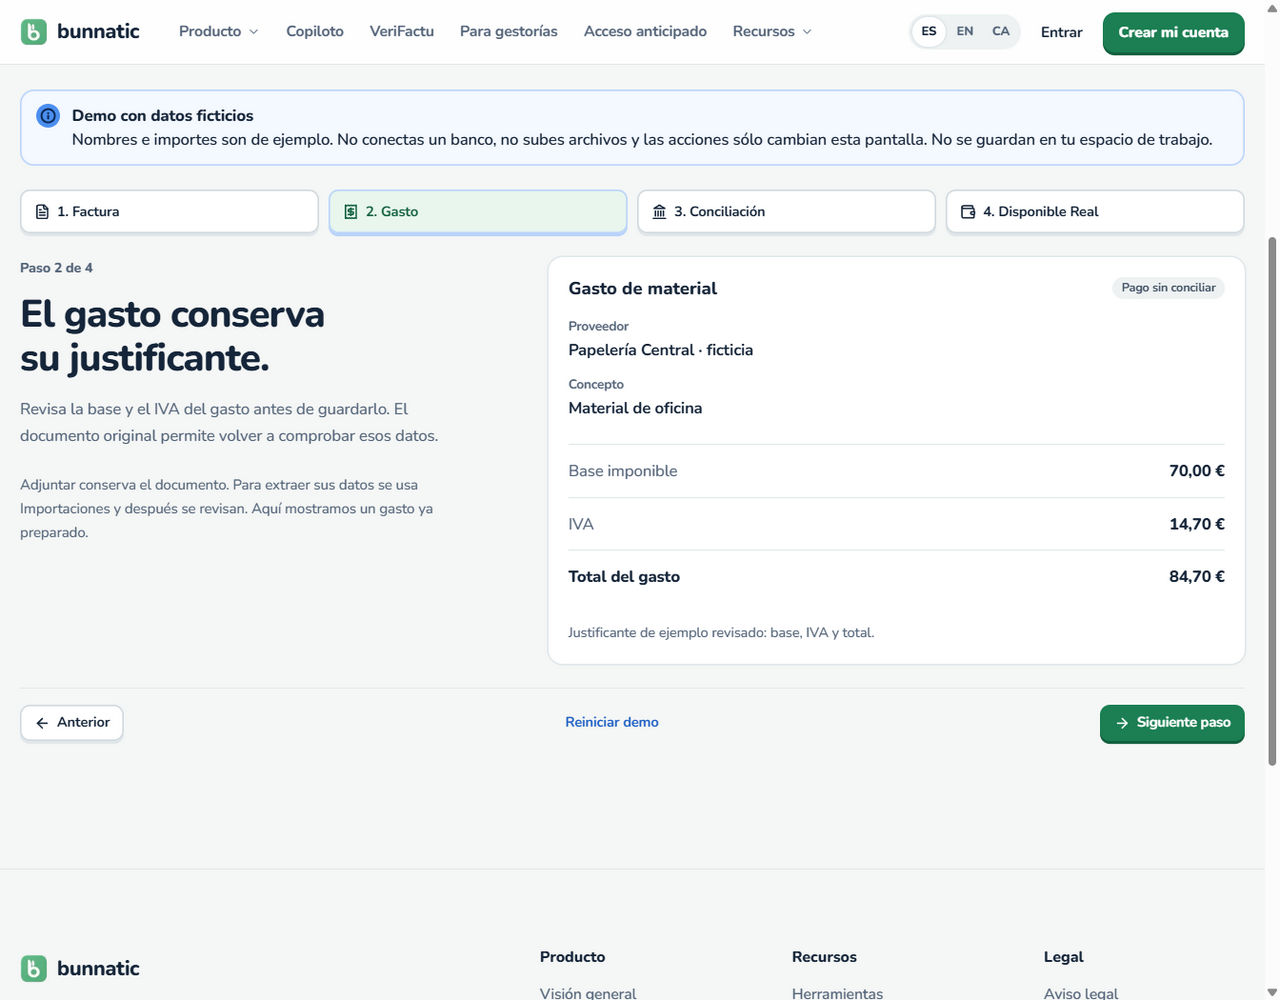Click the left arrow icon on Anterior
The image size is (1280, 1000).
(42, 723)
